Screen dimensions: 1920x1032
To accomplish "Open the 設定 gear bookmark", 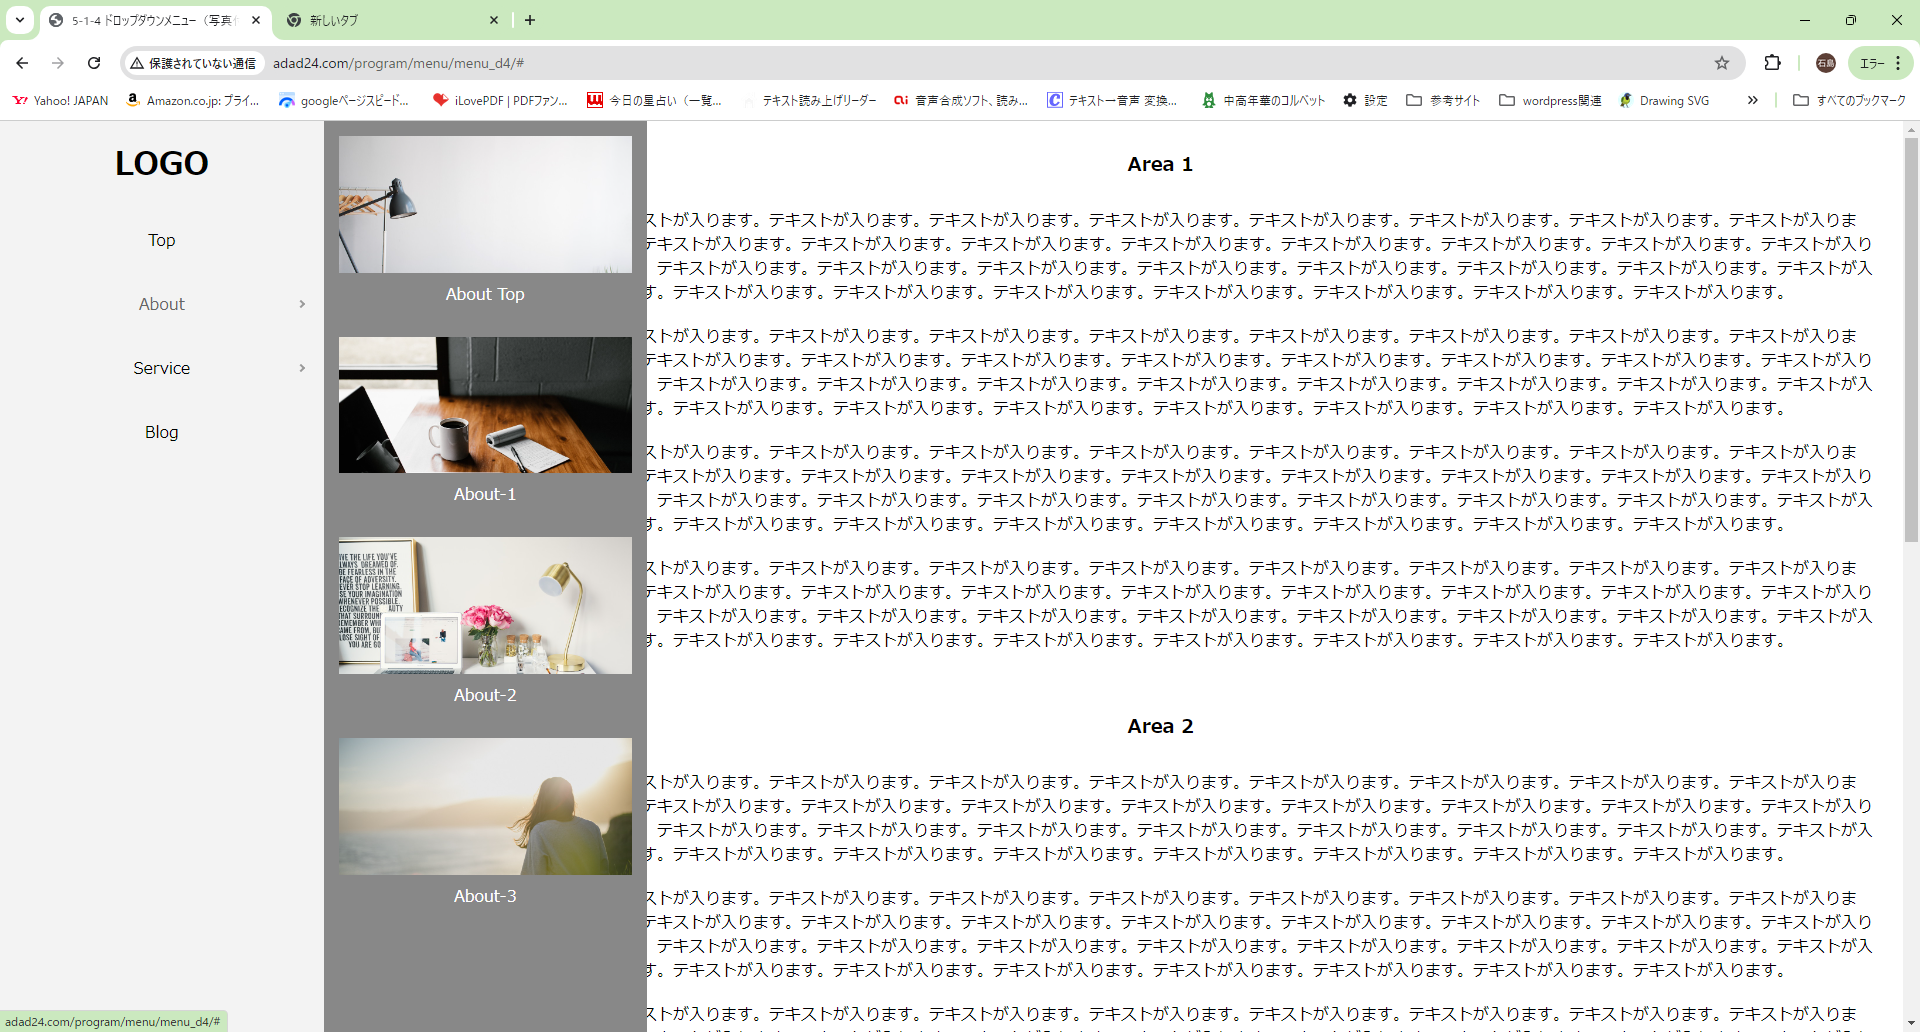I will tap(1365, 100).
